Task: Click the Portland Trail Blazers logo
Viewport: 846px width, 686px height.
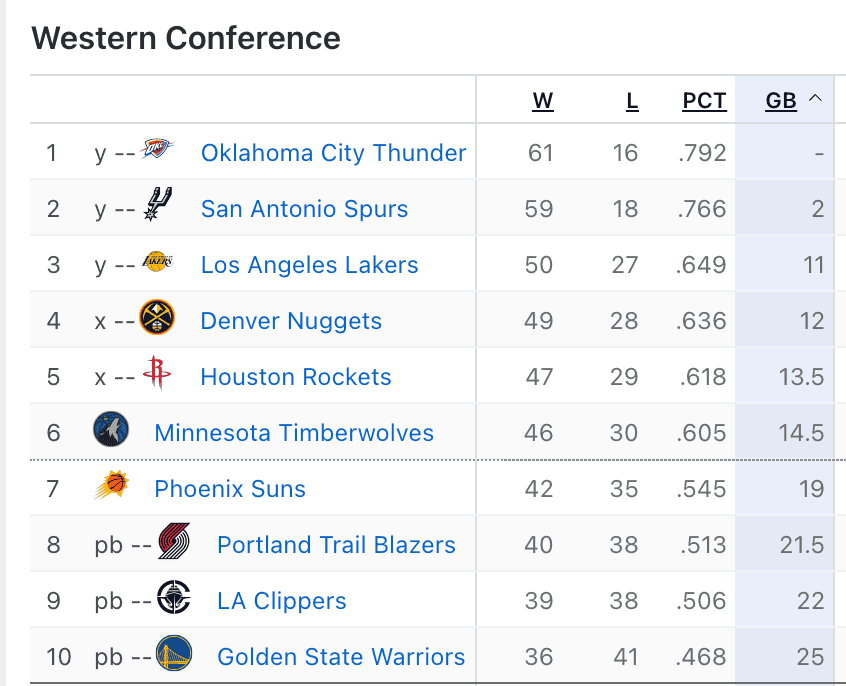Action: click(174, 543)
